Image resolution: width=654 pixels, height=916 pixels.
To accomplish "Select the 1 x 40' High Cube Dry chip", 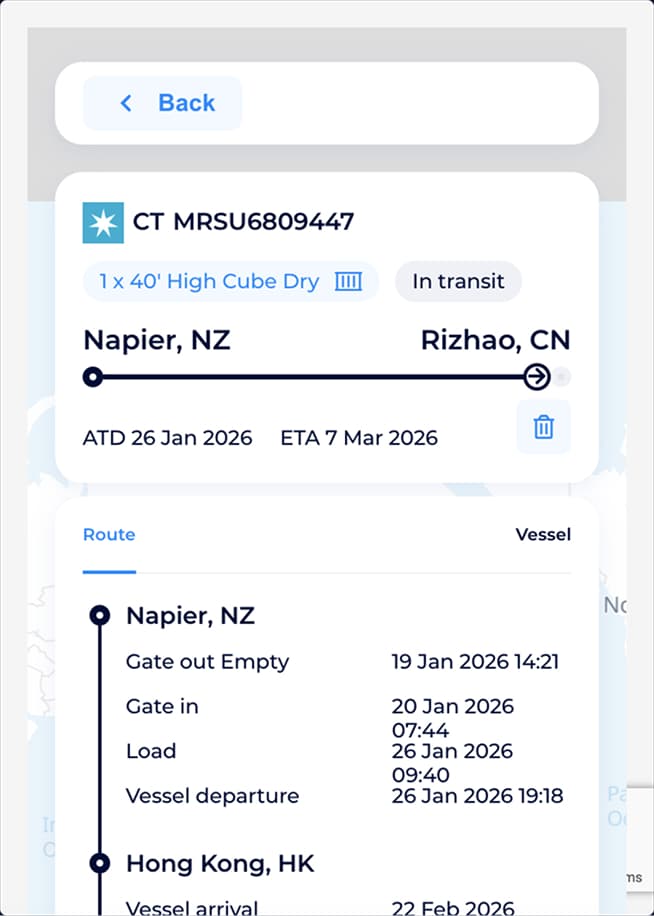I will coord(209,282).
